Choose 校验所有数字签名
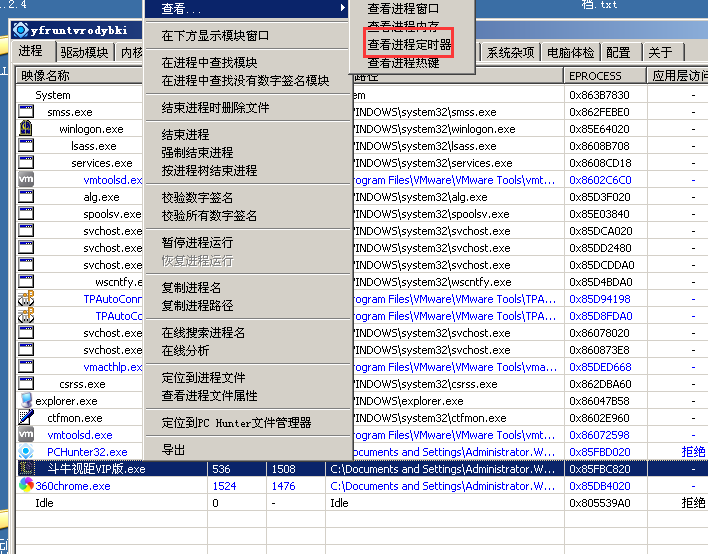The width and height of the screenshot is (708, 554). [209, 216]
